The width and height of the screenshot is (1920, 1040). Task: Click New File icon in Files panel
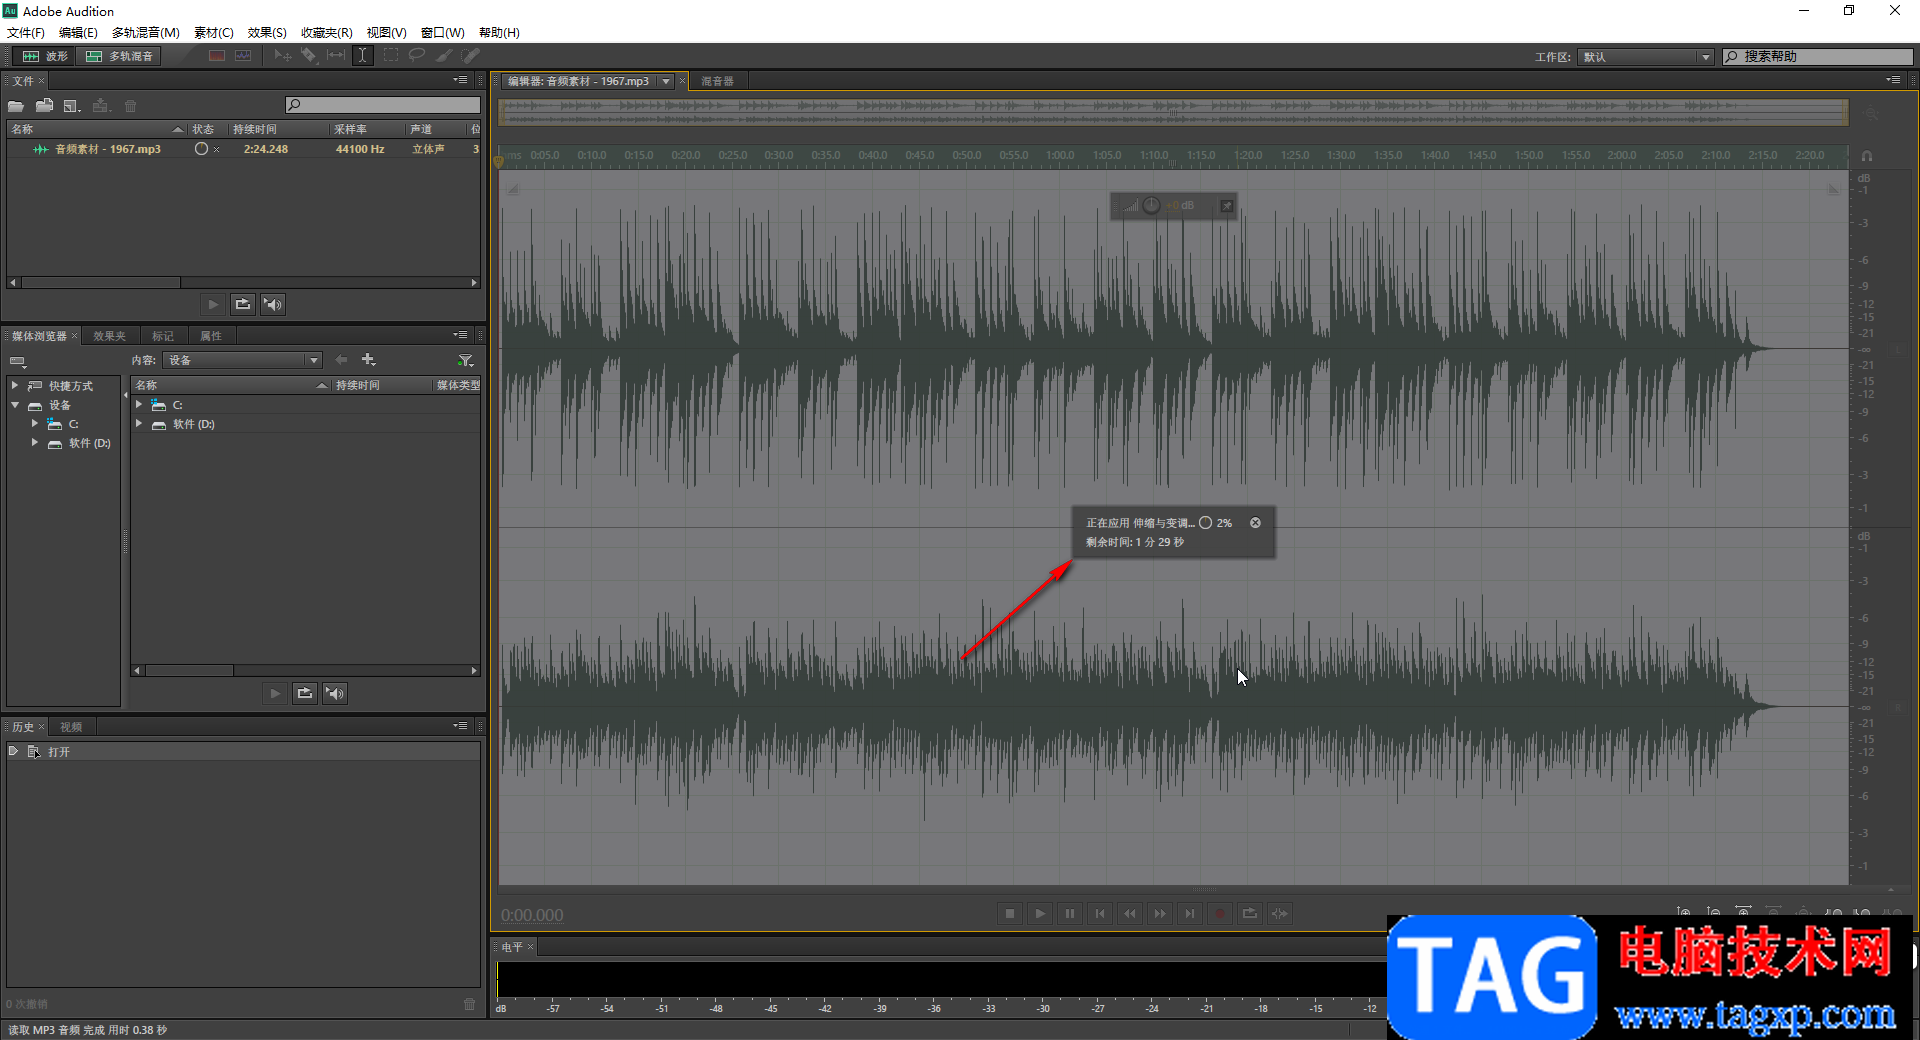pyautogui.click(x=72, y=106)
